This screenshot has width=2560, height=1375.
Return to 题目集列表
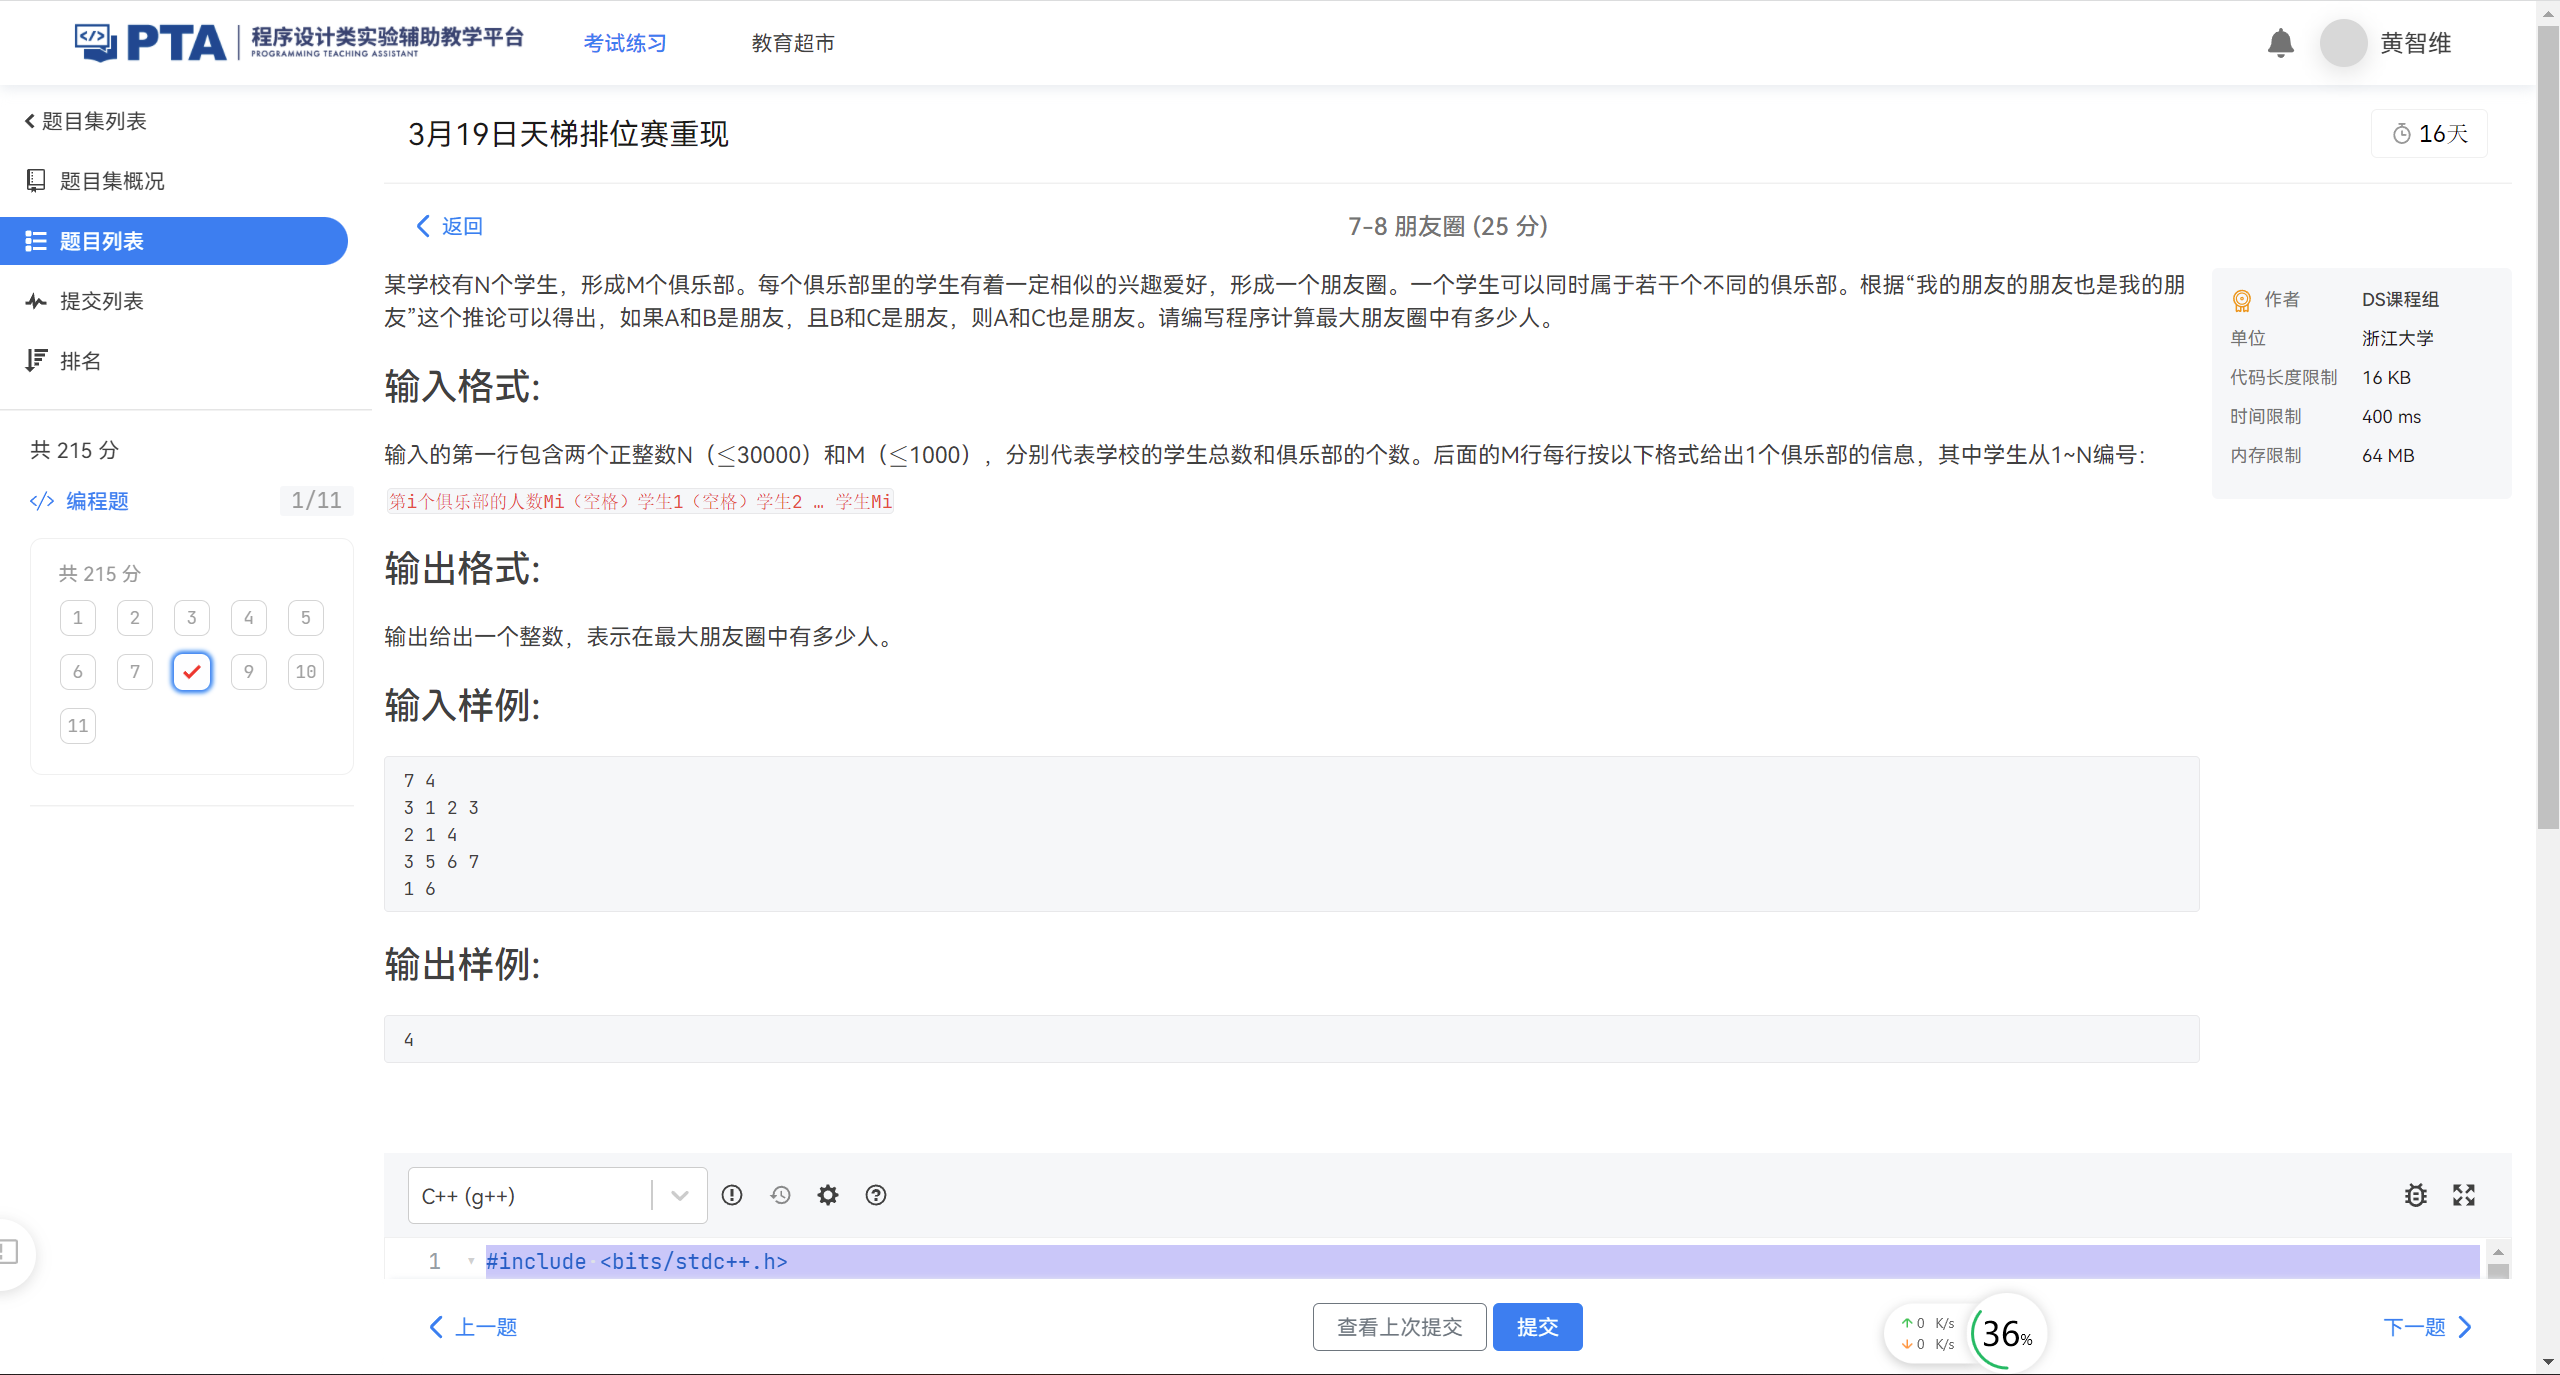(x=86, y=121)
